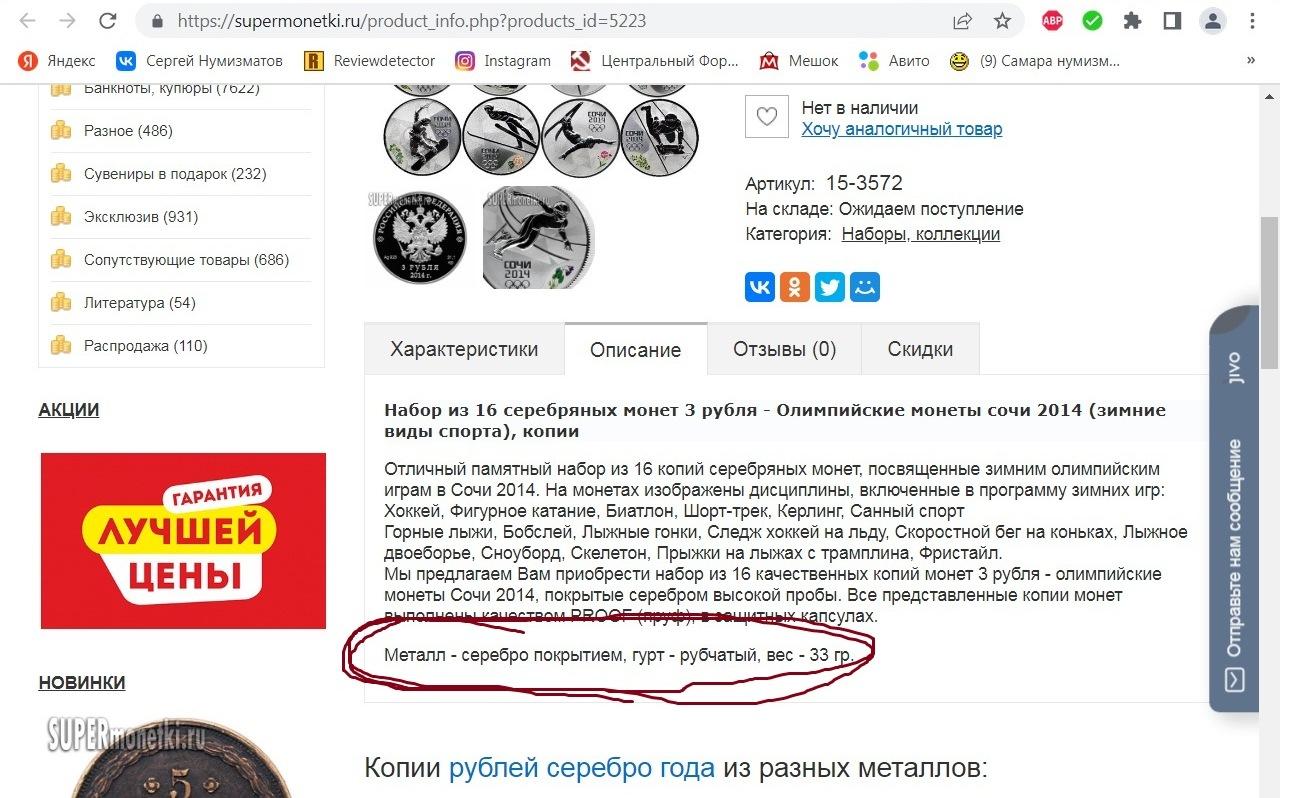Open the Отзывы (0) tab
Viewport: 1289px width, 798px height.
784,350
